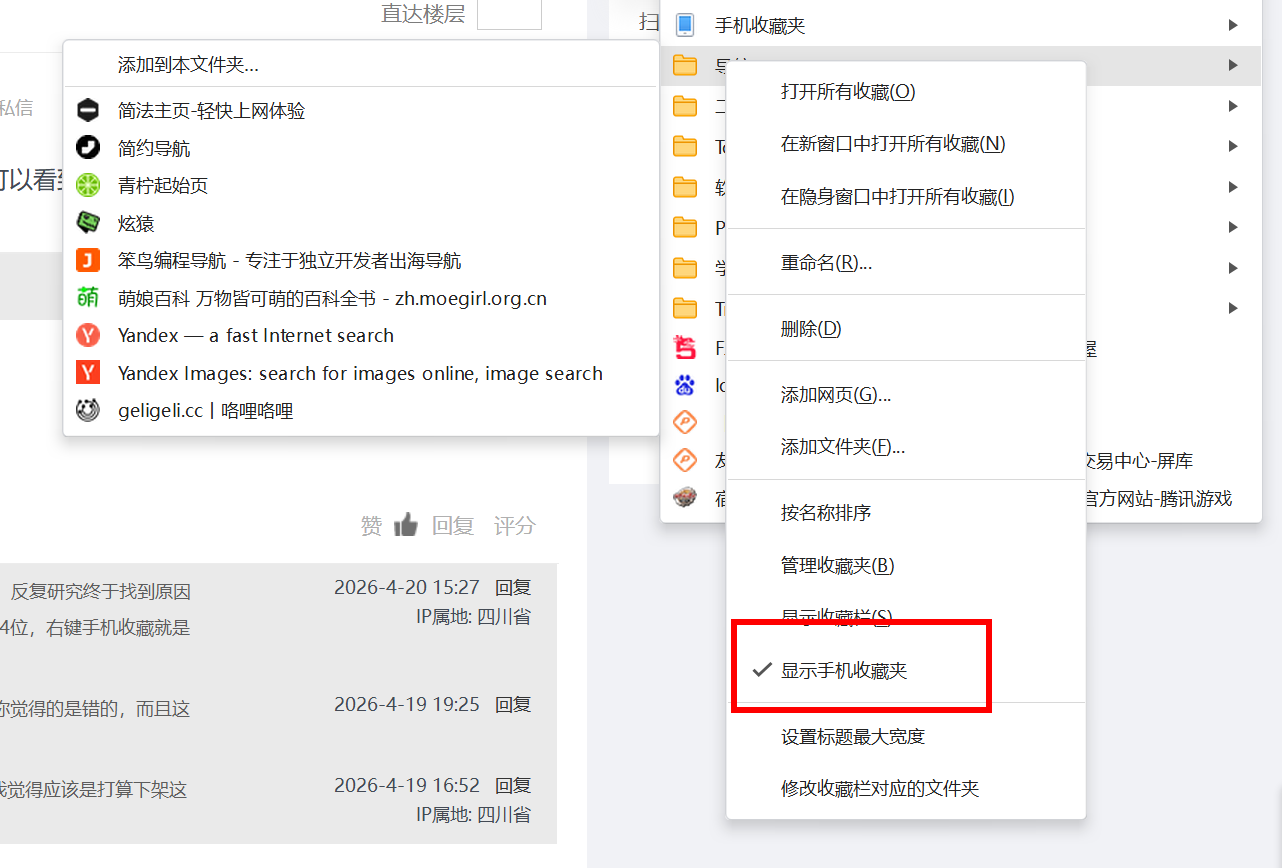Image resolution: width=1282 pixels, height=868 pixels.
Task: Click timestamp 2026-4-20 15:27
Action: click(407, 588)
